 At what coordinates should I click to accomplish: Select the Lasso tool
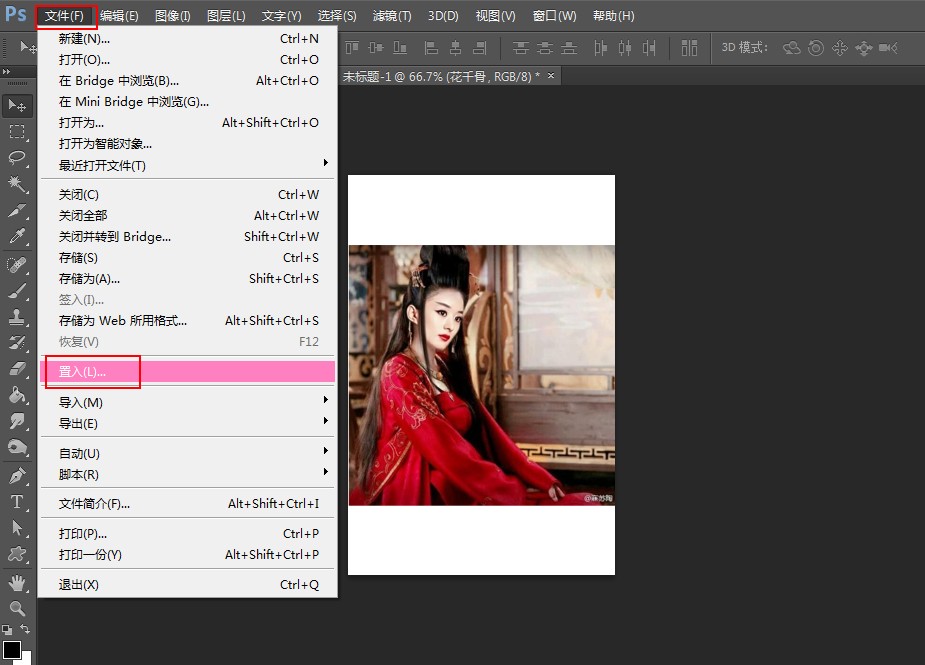[17, 158]
